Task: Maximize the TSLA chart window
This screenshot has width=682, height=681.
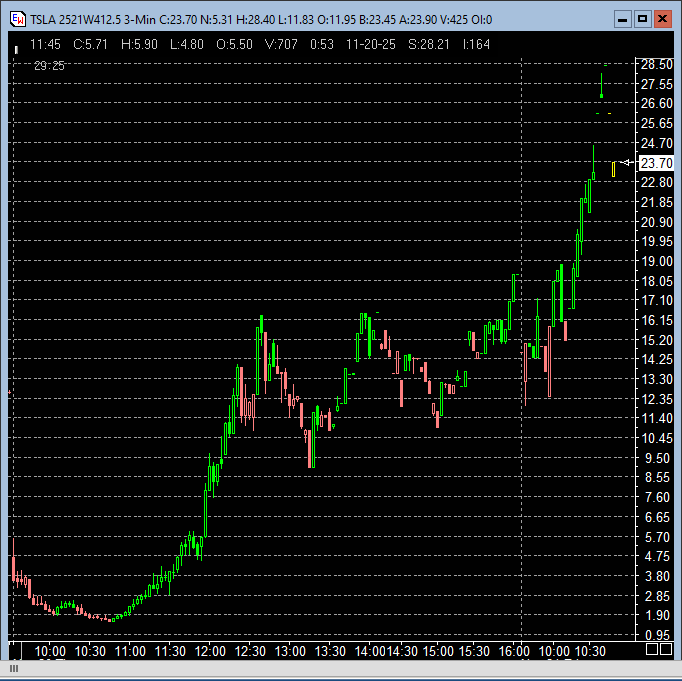Action: 643,18
